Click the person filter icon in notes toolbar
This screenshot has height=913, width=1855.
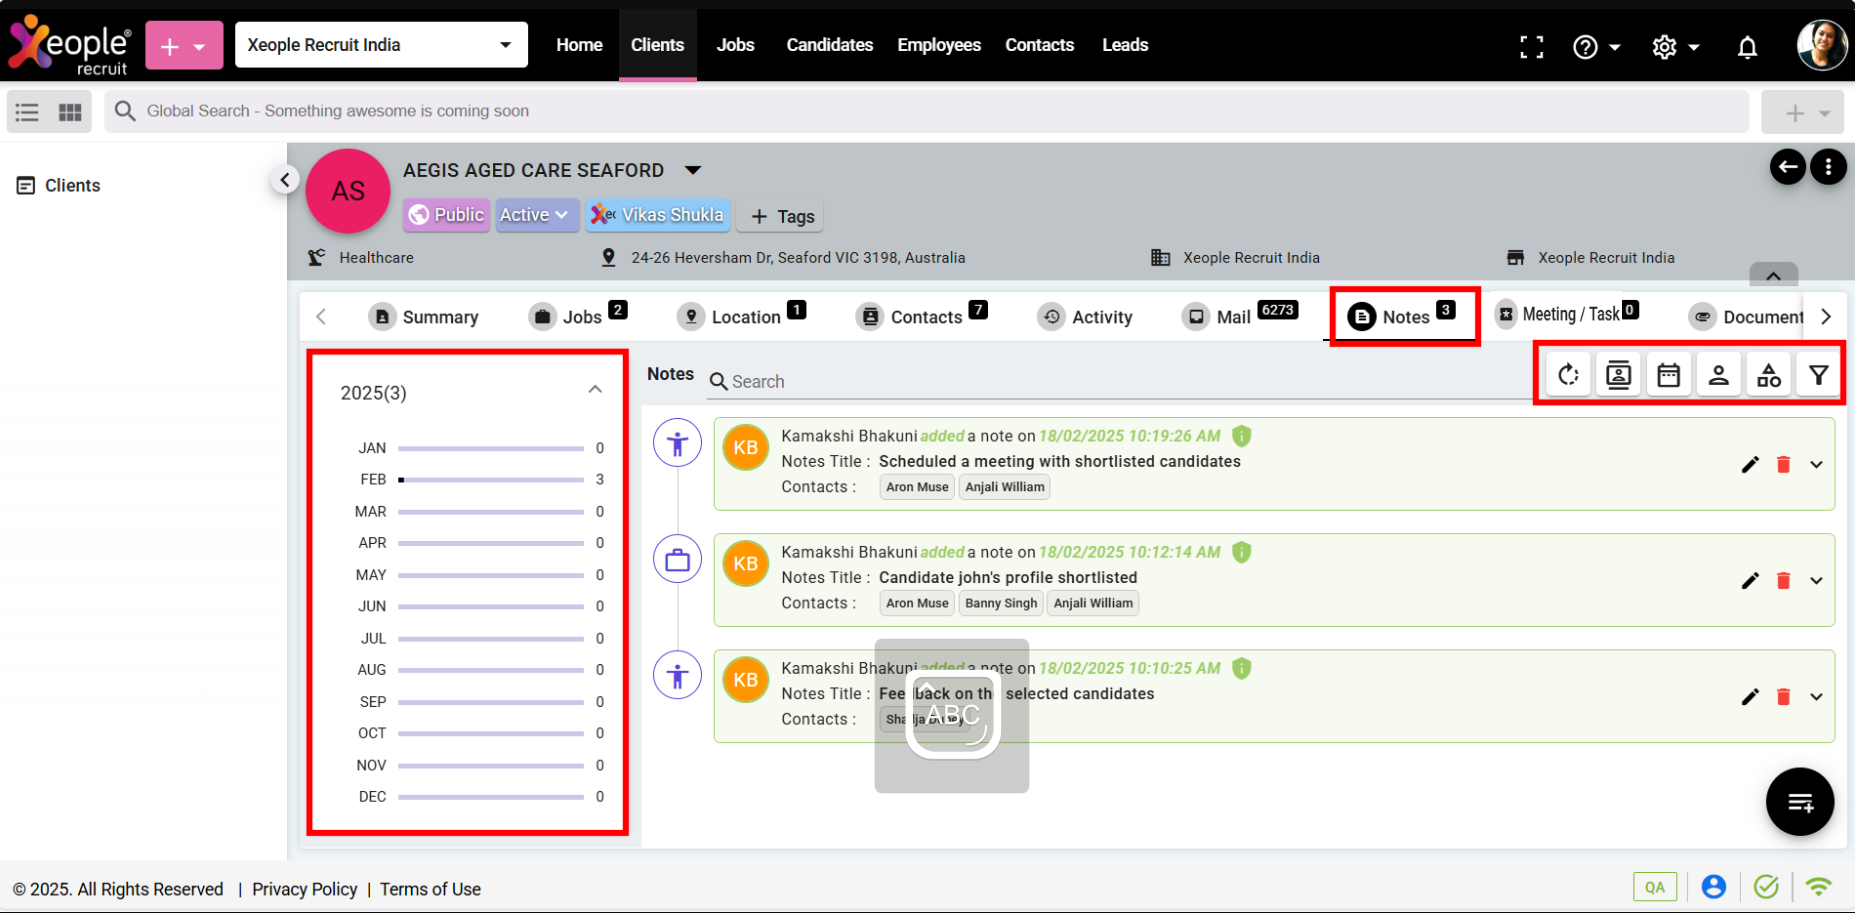1718,375
